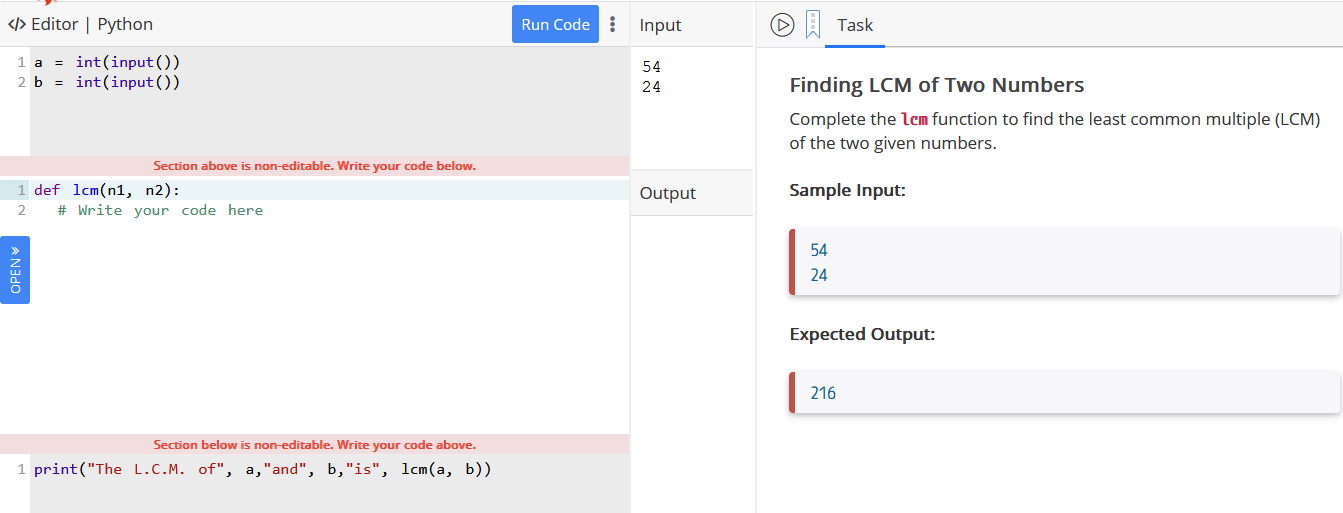Click the code editor icon before Editor
This screenshot has width=1343, height=513.
click(x=17, y=24)
